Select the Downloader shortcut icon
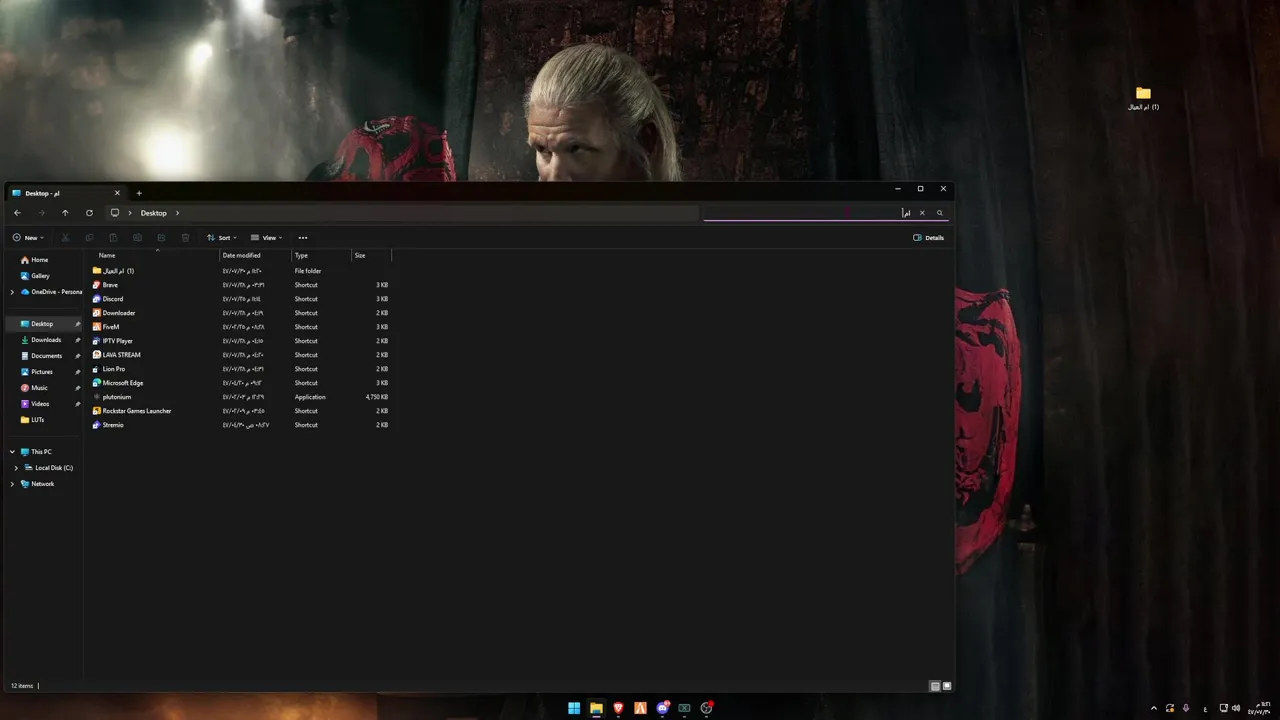This screenshot has height=720, width=1280. 97,313
